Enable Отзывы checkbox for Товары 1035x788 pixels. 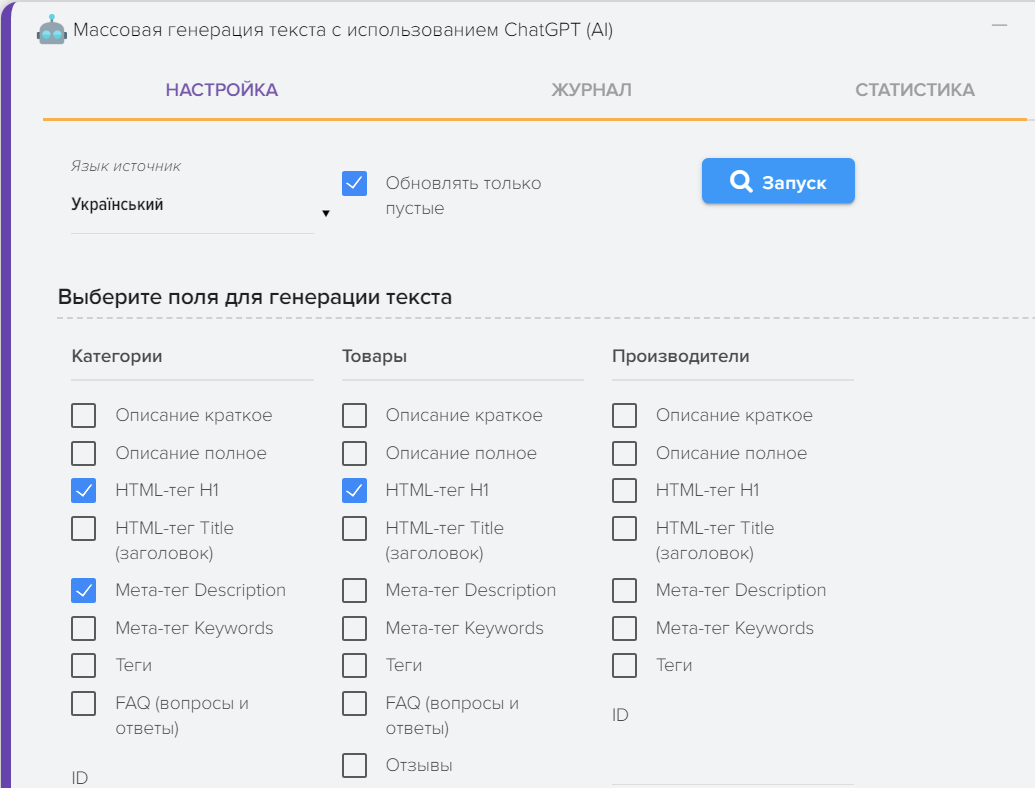pyautogui.click(x=354, y=765)
